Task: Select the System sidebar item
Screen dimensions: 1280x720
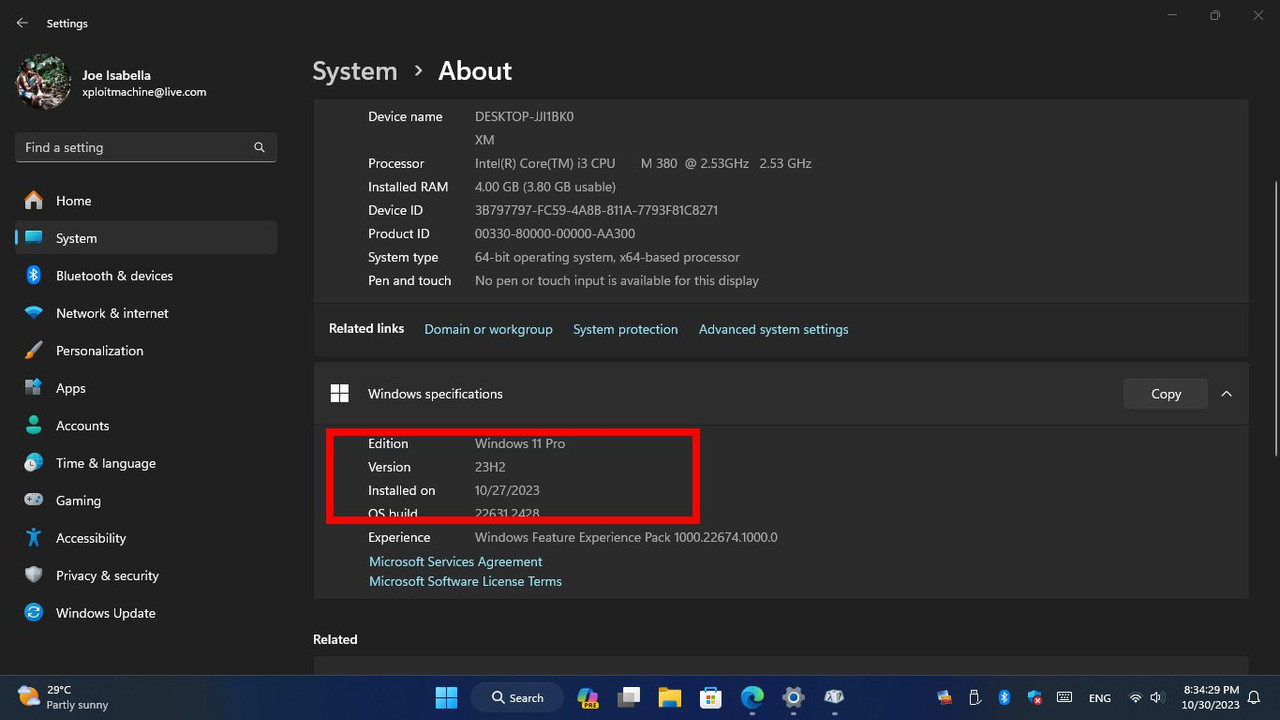Action: 146,238
